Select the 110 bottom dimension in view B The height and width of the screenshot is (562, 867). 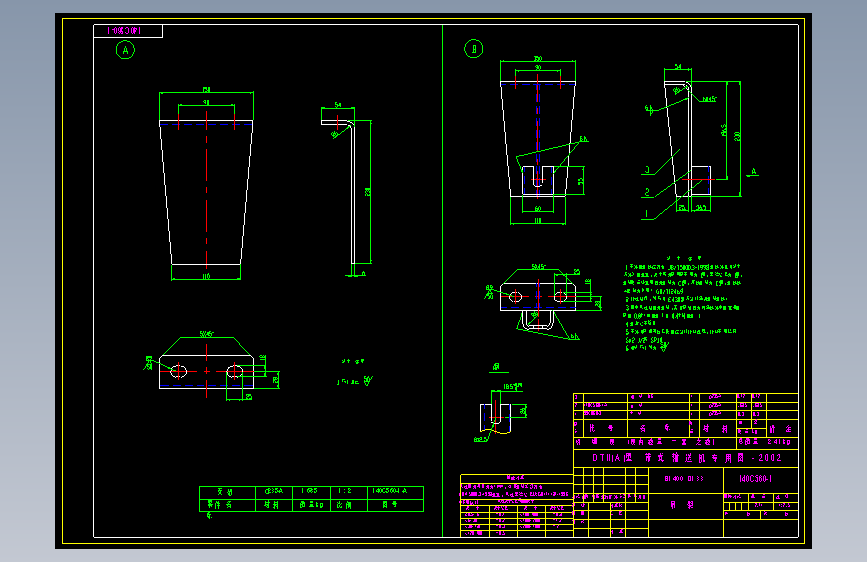point(537,220)
